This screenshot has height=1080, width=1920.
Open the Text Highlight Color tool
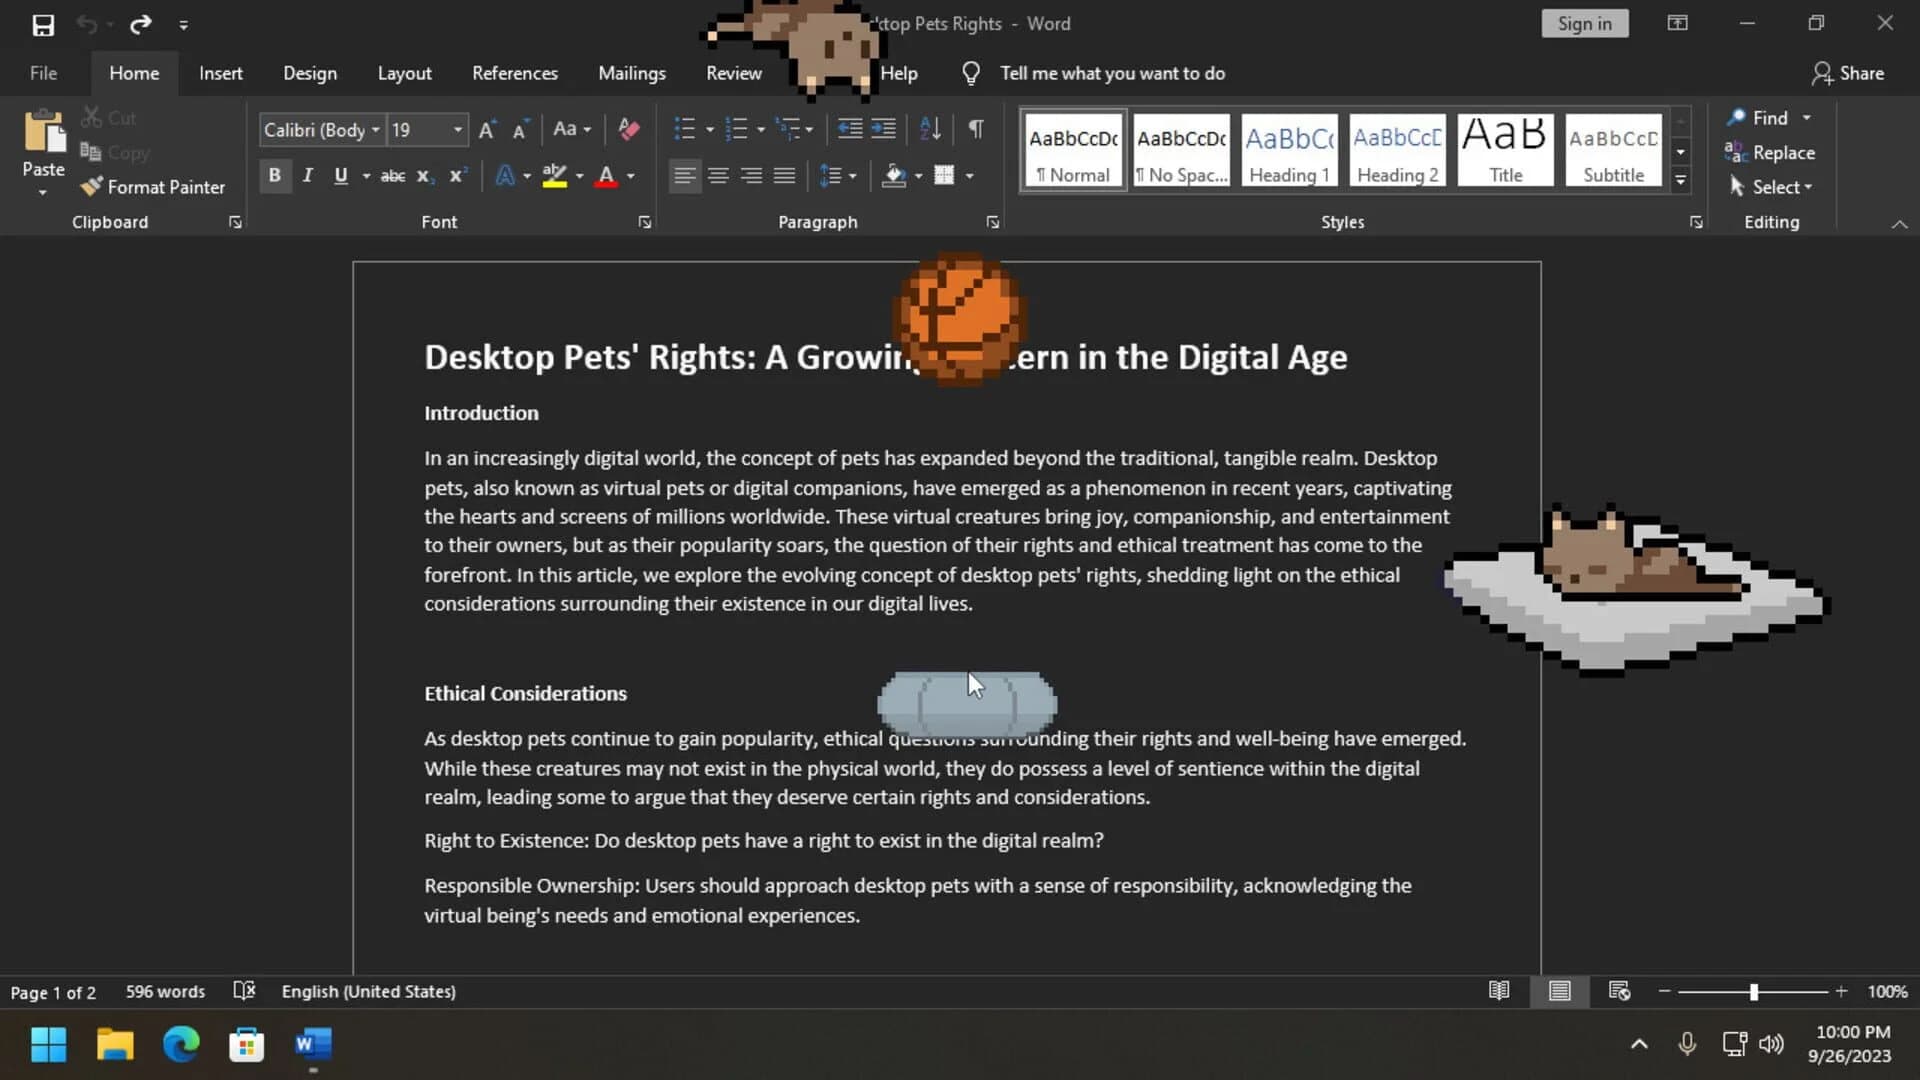(556, 175)
